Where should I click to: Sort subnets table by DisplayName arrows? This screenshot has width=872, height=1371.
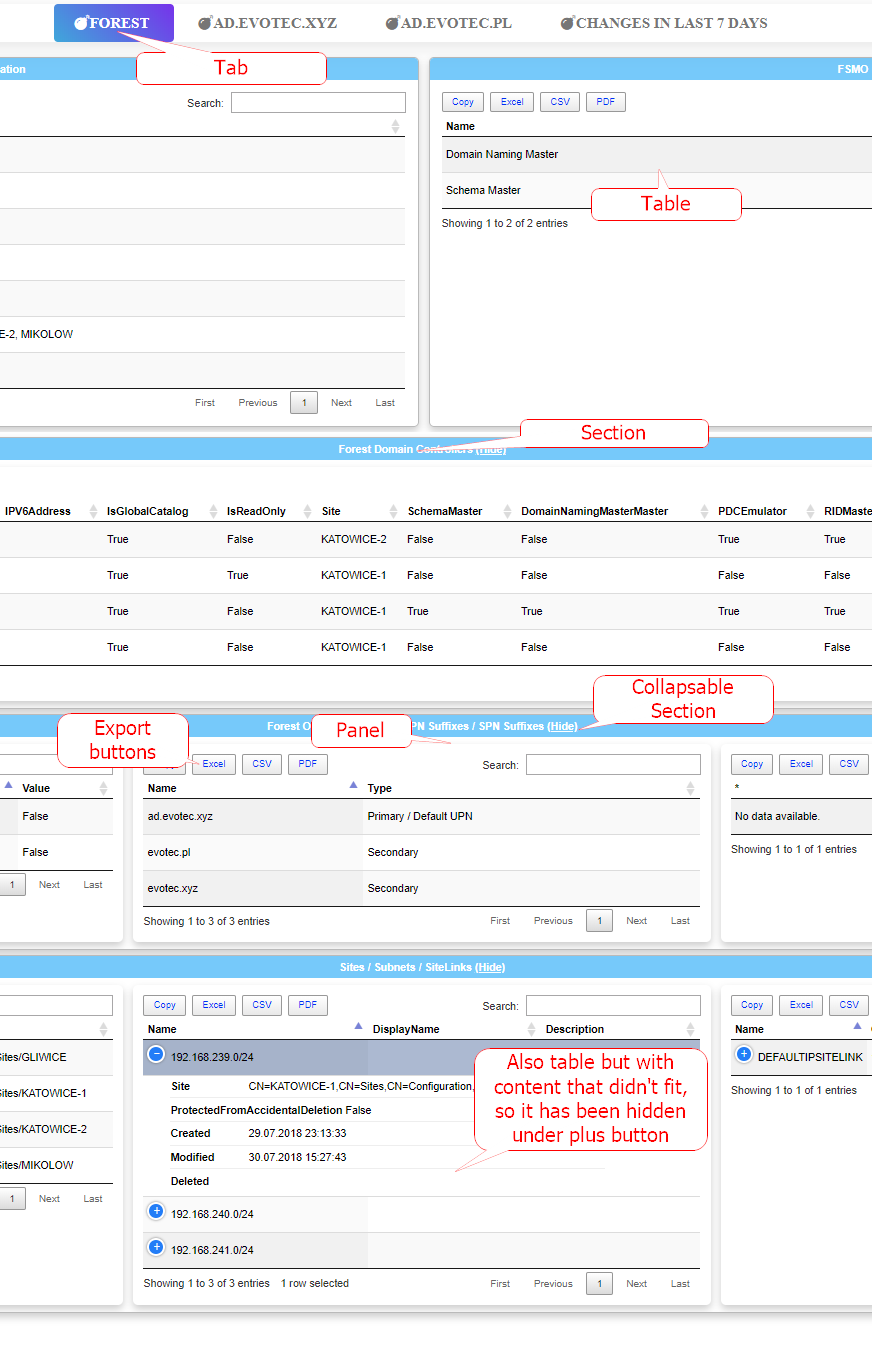click(x=532, y=1030)
